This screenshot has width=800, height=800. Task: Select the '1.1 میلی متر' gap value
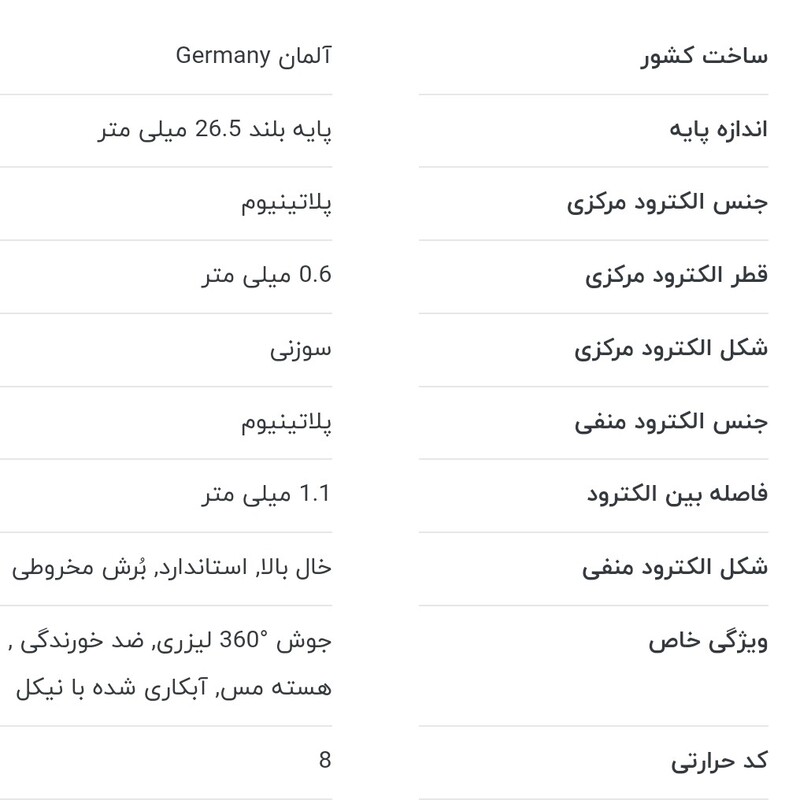(x=265, y=494)
